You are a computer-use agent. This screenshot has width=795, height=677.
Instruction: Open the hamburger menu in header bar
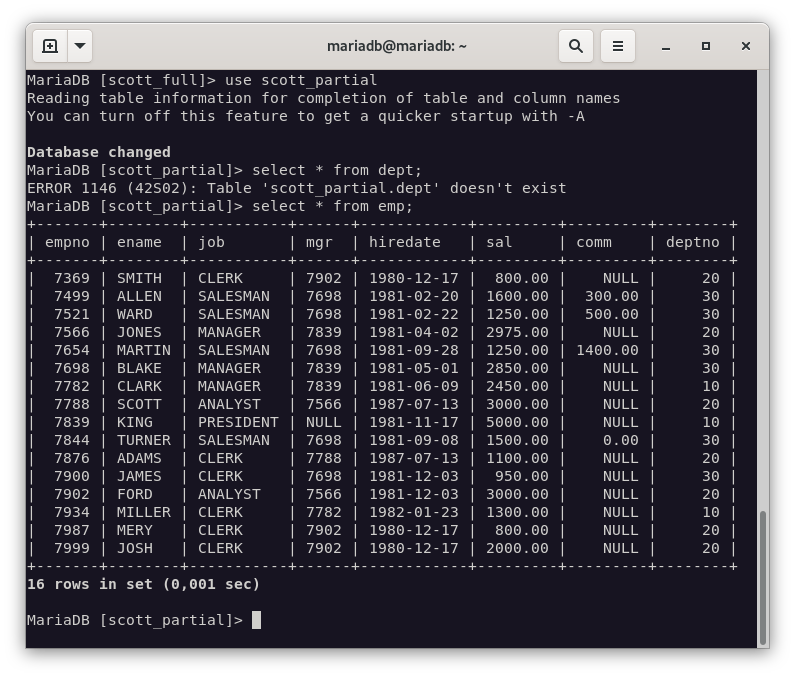point(618,46)
